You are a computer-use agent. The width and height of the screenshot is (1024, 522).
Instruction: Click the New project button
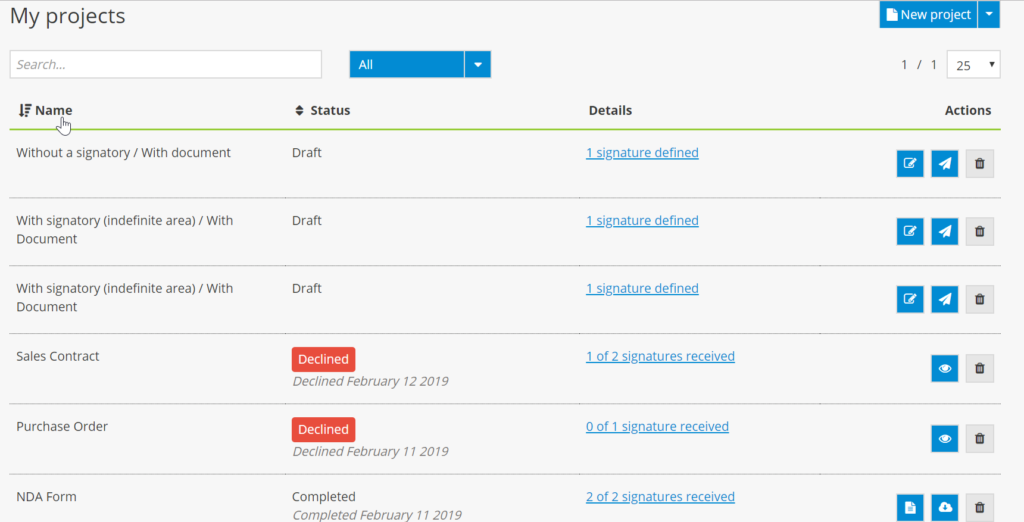point(928,14)
